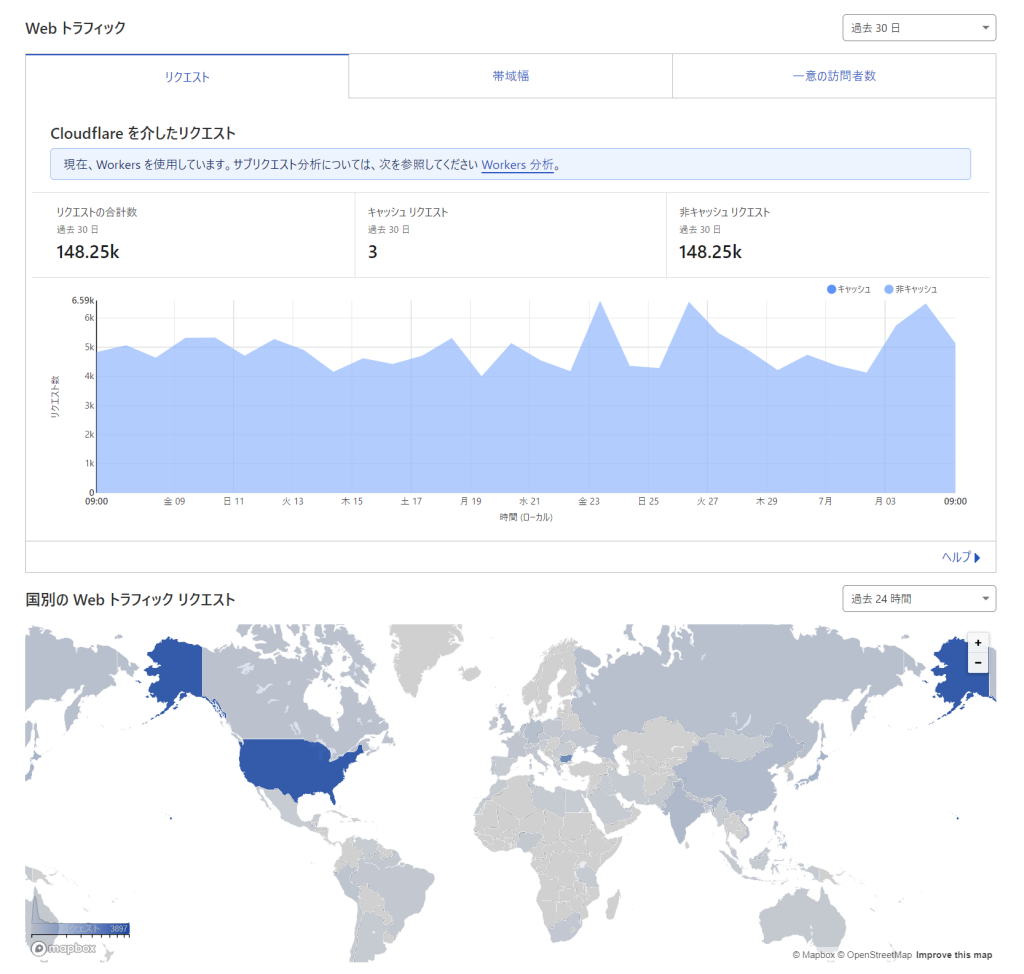Zoom in on the map with plus button
The width and height of the screenshot is (1024, 974).
(978, 643)
